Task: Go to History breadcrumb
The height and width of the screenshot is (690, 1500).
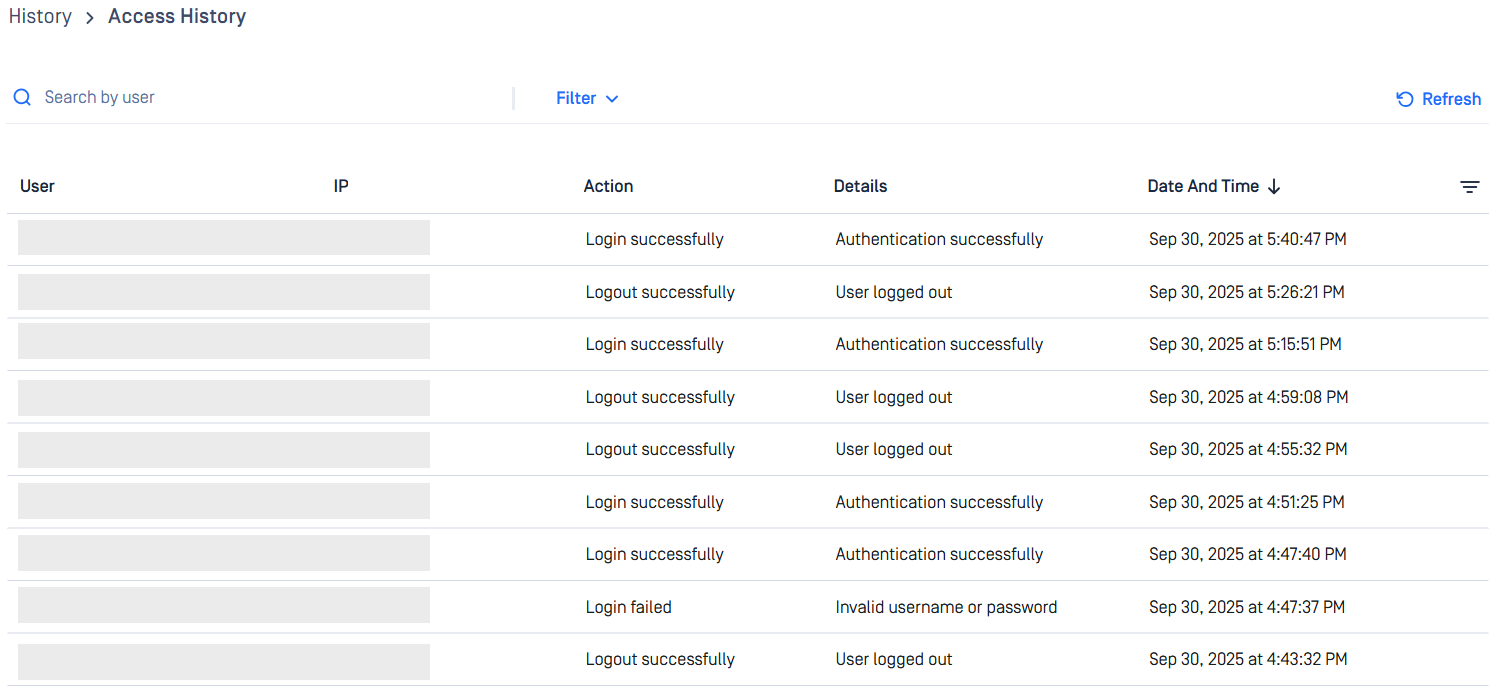Action: (40, 17)
